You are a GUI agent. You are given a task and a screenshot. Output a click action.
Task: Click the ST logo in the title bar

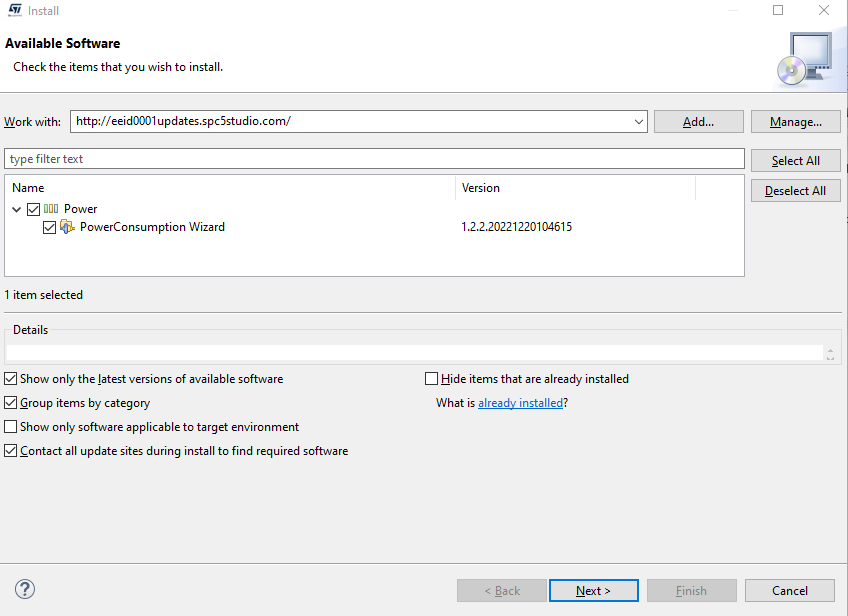point(15,10)
